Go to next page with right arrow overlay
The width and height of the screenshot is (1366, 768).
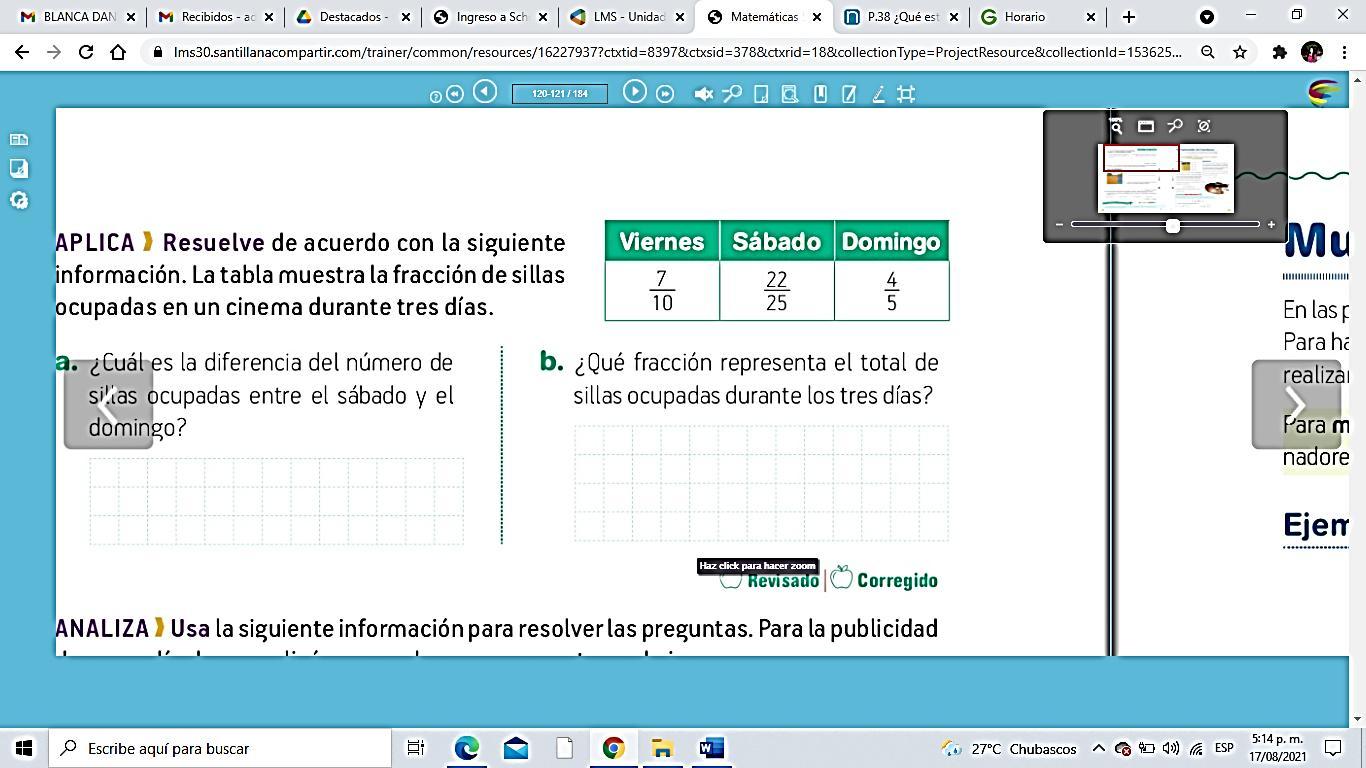1296,404
